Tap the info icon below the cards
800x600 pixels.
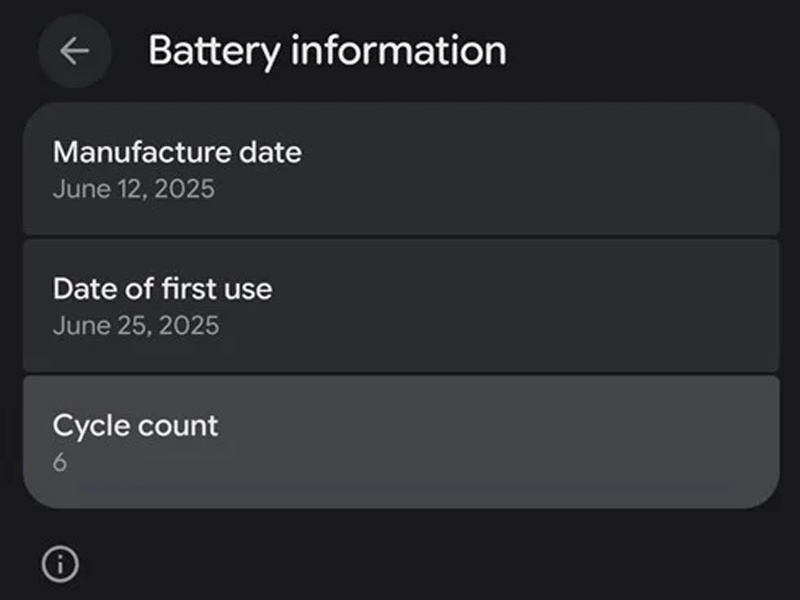click(x=60, y=564)
